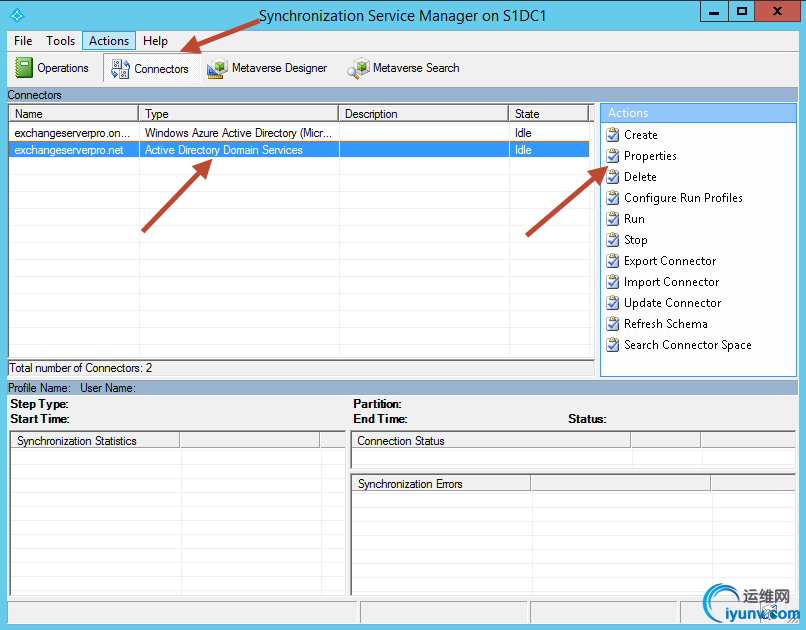The image size is (806, 630).
Task: Click the icon beside Update Connector
Action: pyautogui.click(x=613, y=303)
